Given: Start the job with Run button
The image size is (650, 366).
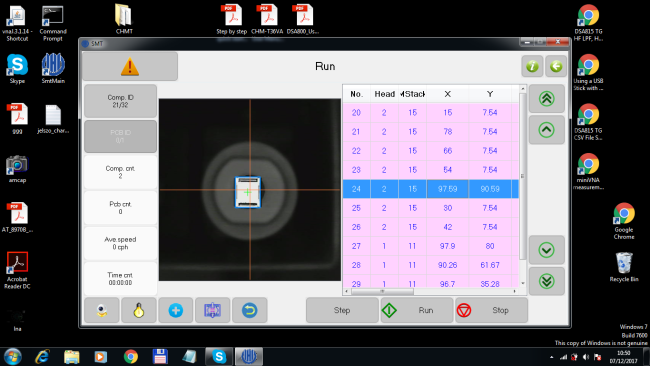Looking at the screenshot, I should tap(417, 310).
